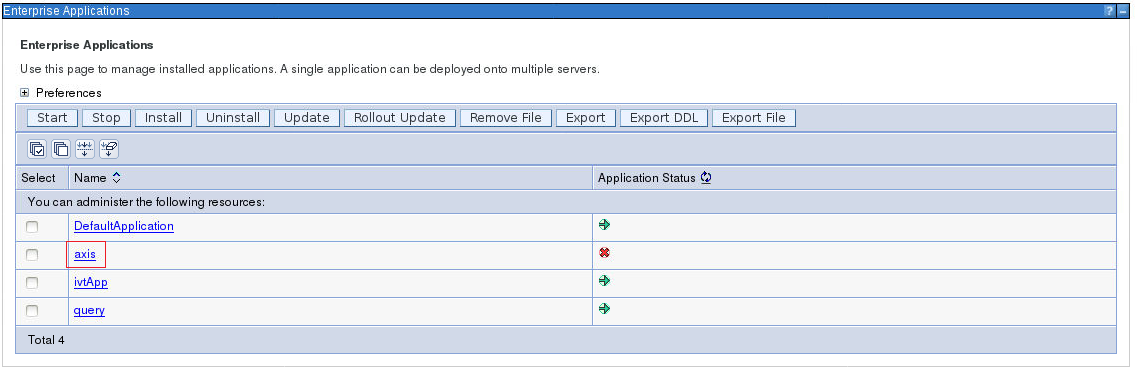This screenshot has height=381, width=1139.
Task: Expand the Preferences section
Action: click(x=25, y=93)
